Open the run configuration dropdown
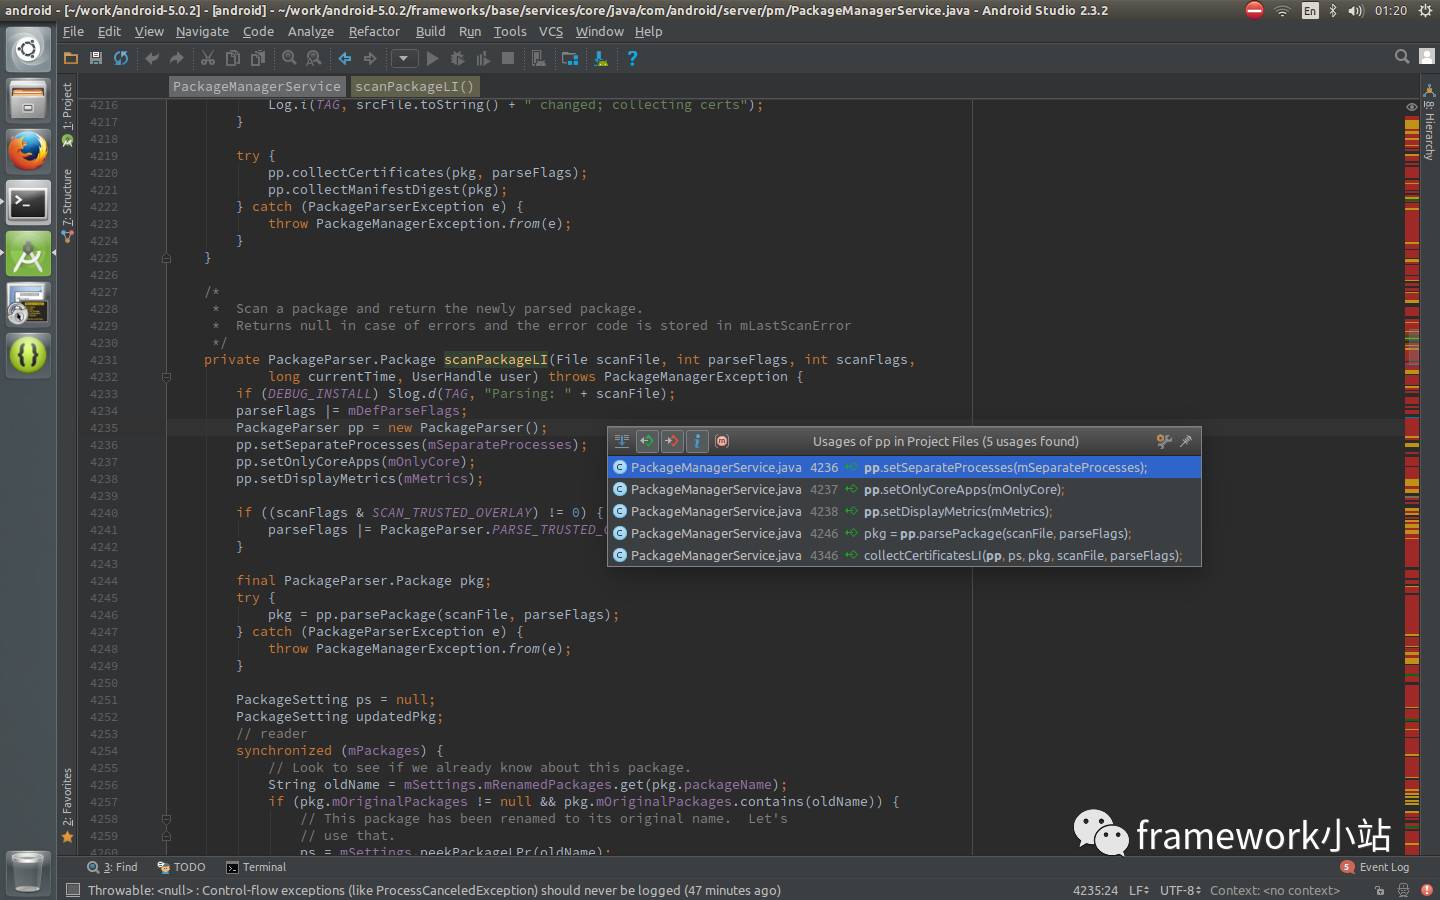This screenshot has height=900, width=1440. click(x=404, y=58)
